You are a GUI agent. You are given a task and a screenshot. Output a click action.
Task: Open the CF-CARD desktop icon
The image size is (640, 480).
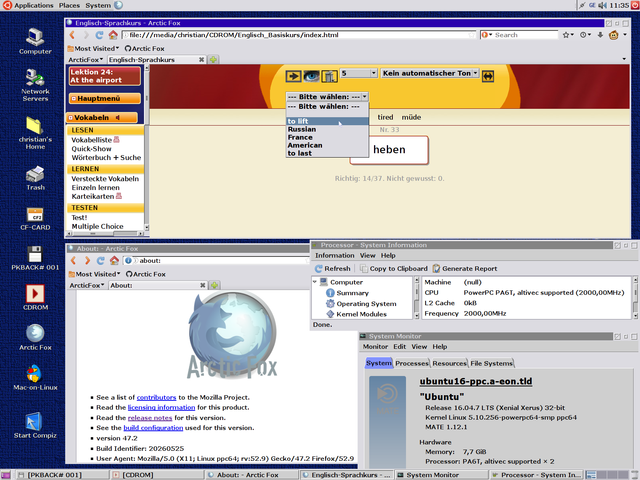[x=35, y=218]
